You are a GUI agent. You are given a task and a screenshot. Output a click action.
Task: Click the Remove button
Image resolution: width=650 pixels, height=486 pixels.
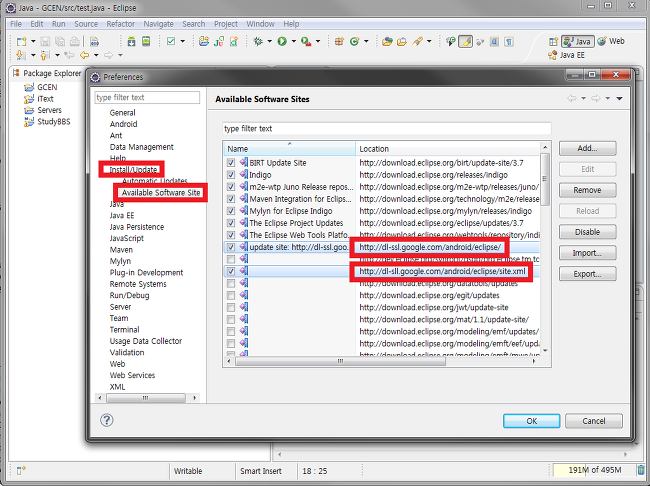(587, 190)
